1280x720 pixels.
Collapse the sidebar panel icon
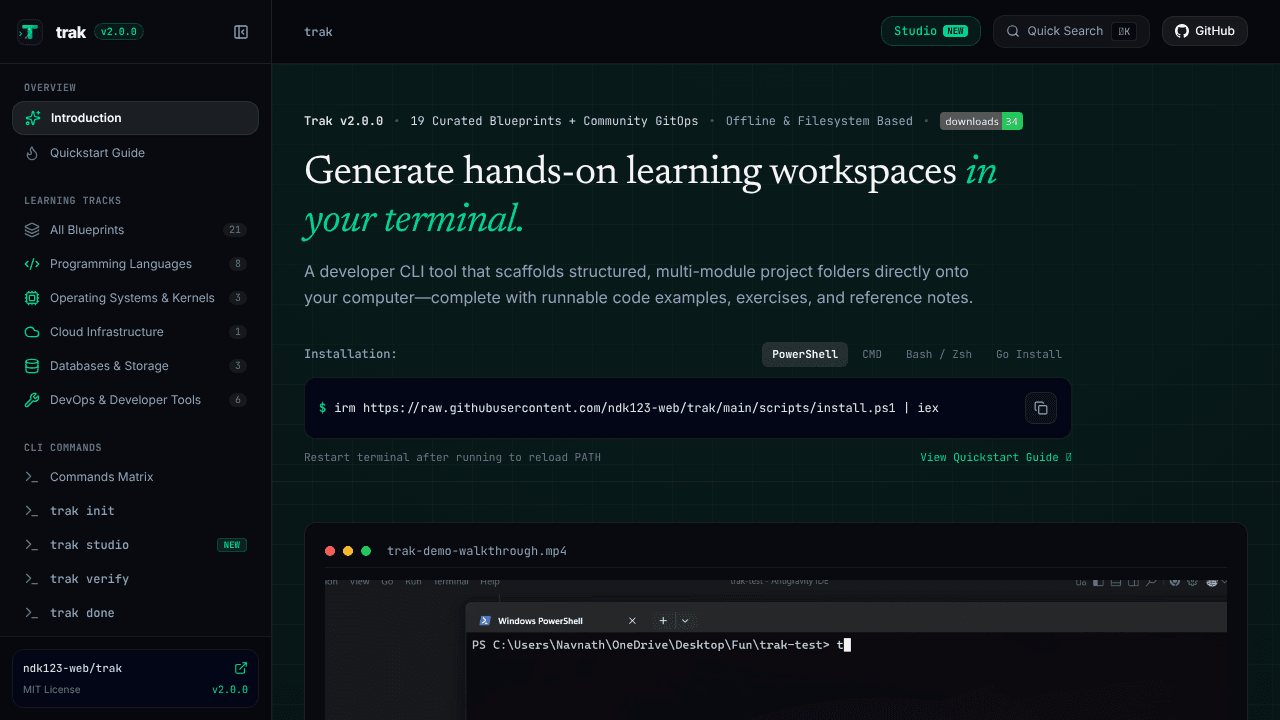click(241, 32)
